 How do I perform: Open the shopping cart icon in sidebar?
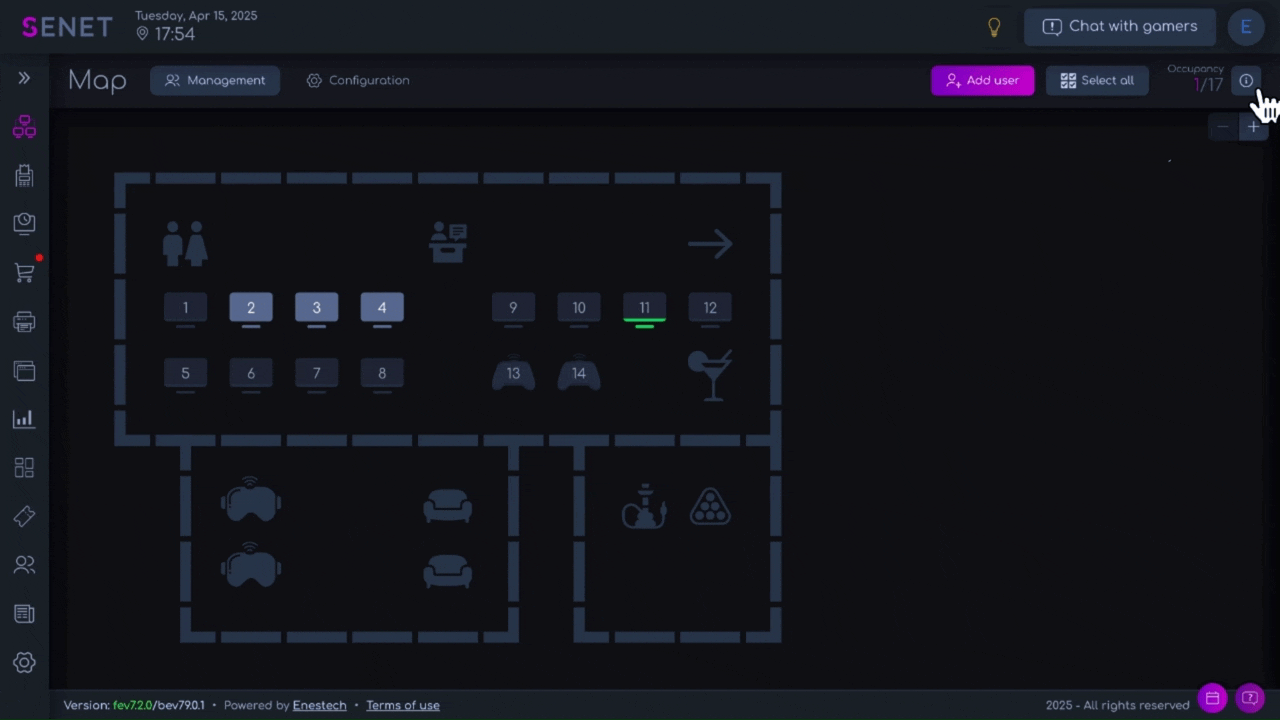tap(24, 272)
